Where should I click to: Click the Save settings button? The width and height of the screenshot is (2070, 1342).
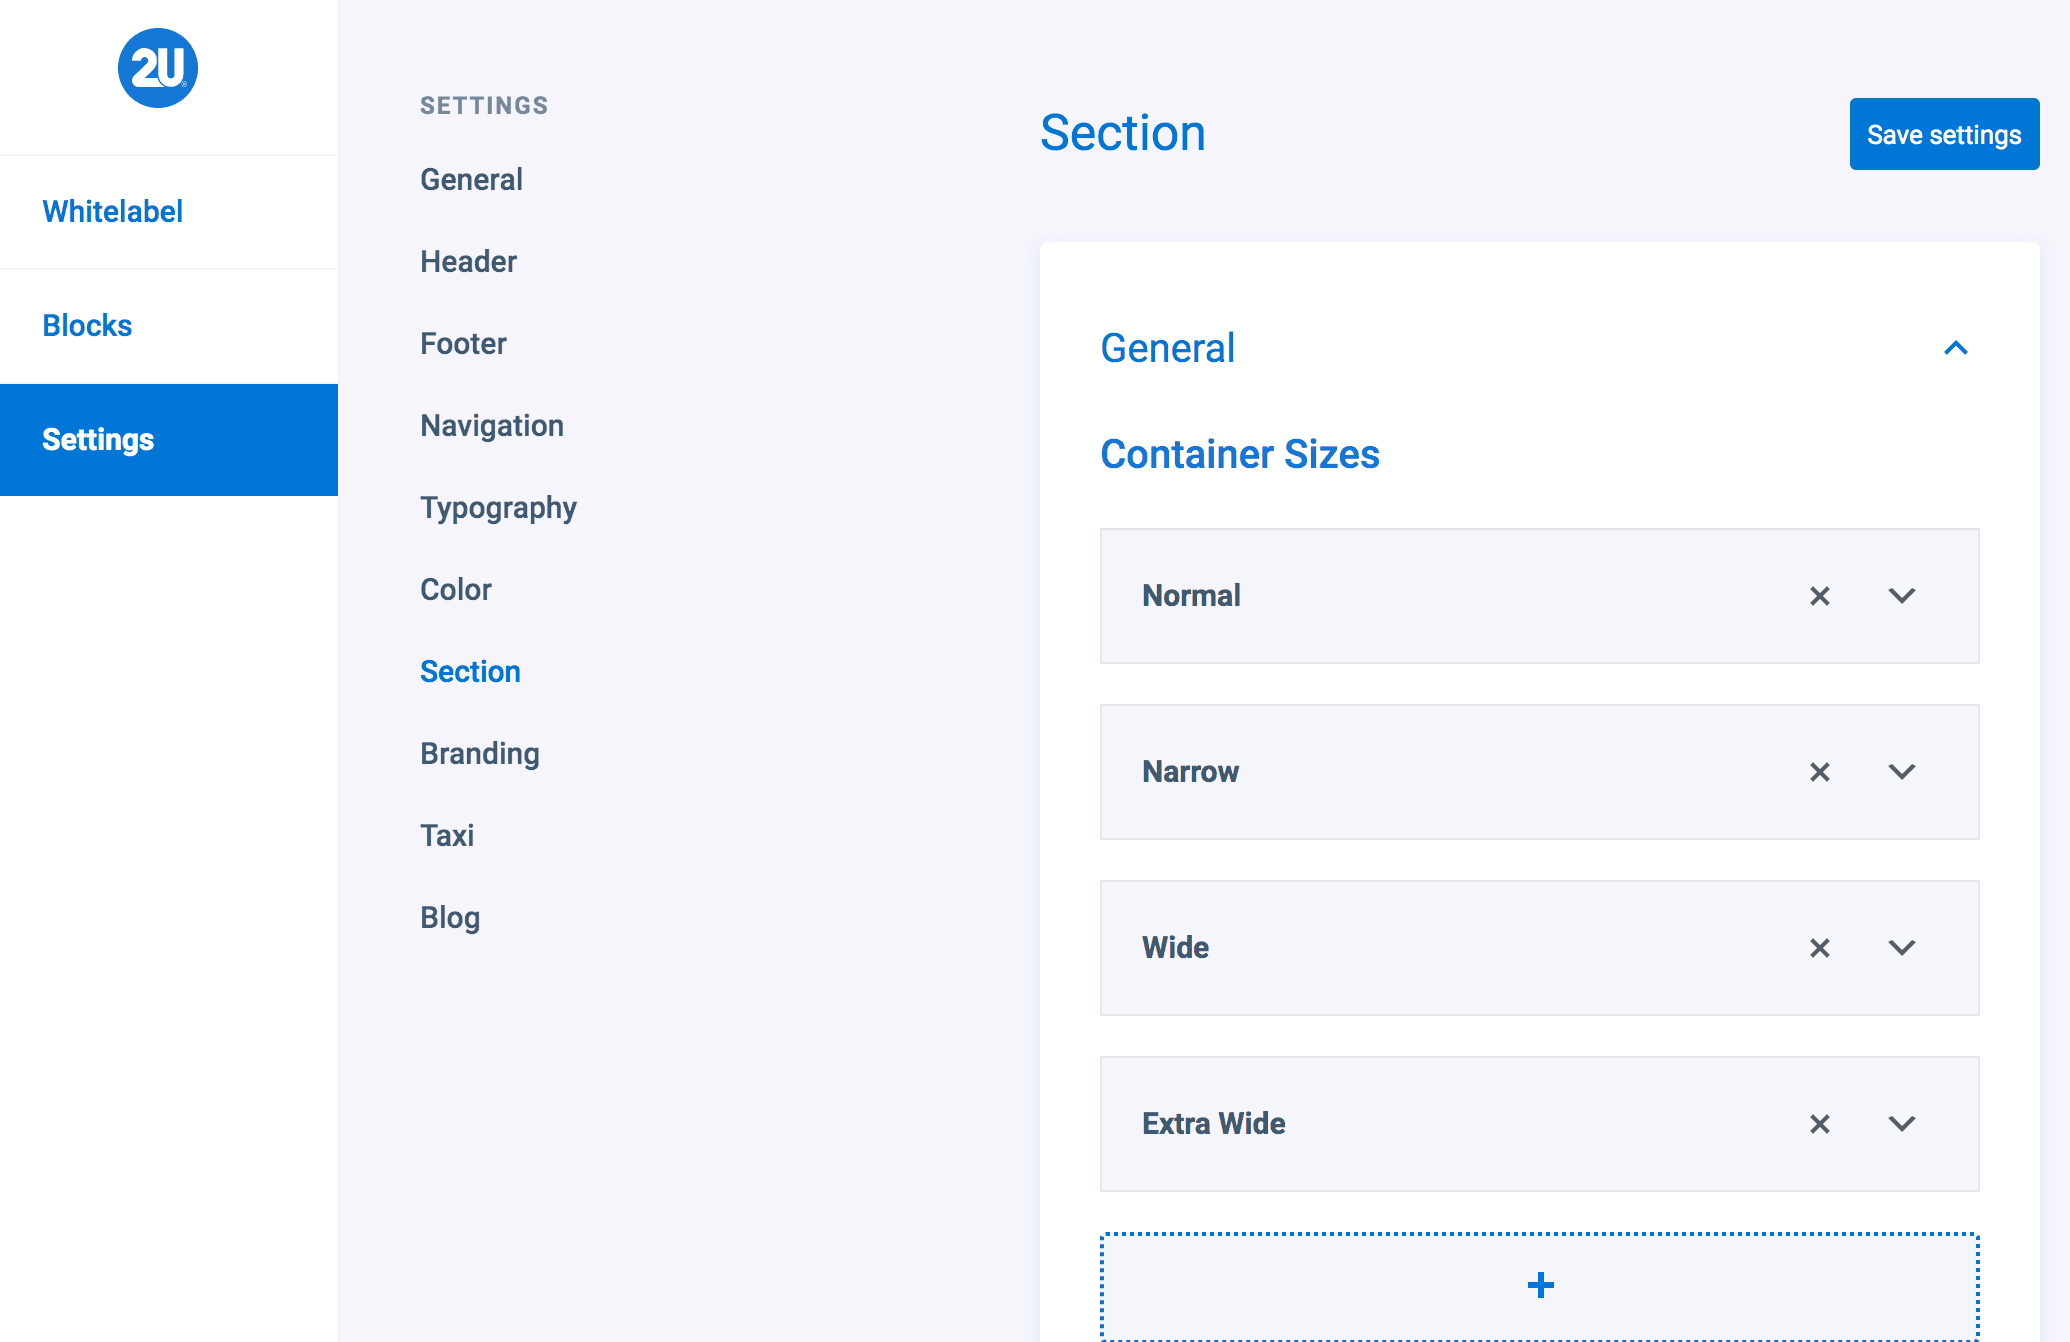(x=1943, y=134)
